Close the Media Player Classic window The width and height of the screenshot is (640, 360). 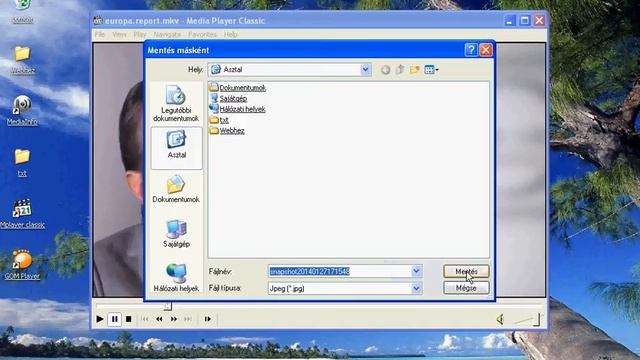pyautogui.click(x=539, y=20)
